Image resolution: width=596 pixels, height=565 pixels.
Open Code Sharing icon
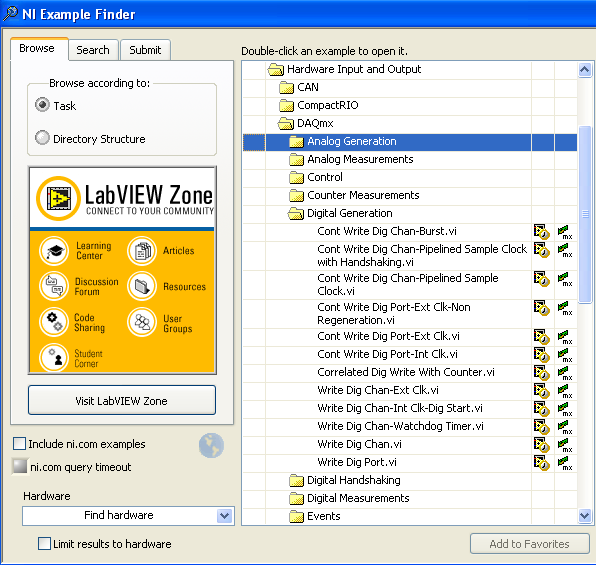point(54,322)
